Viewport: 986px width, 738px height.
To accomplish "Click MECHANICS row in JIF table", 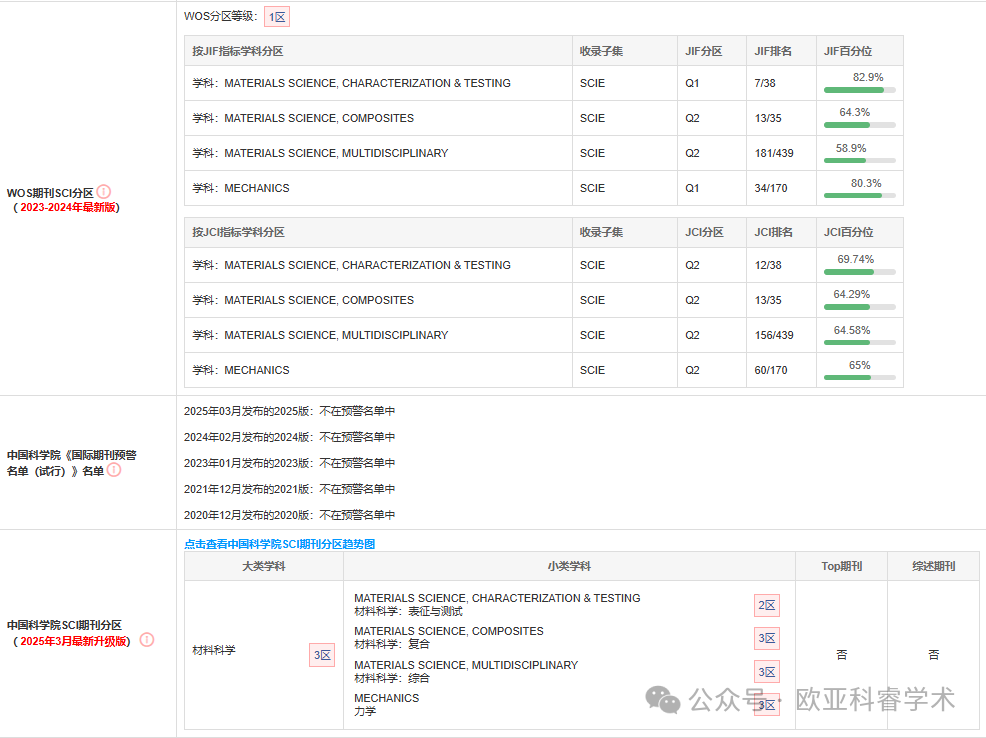I will (544, 188).
